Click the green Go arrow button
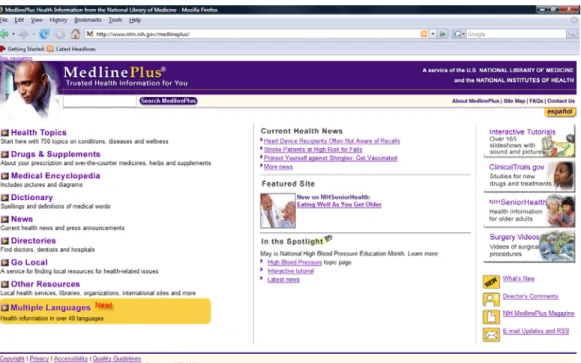Image resolution: width=581 pixels, height=363 pixels. (443, 34)
